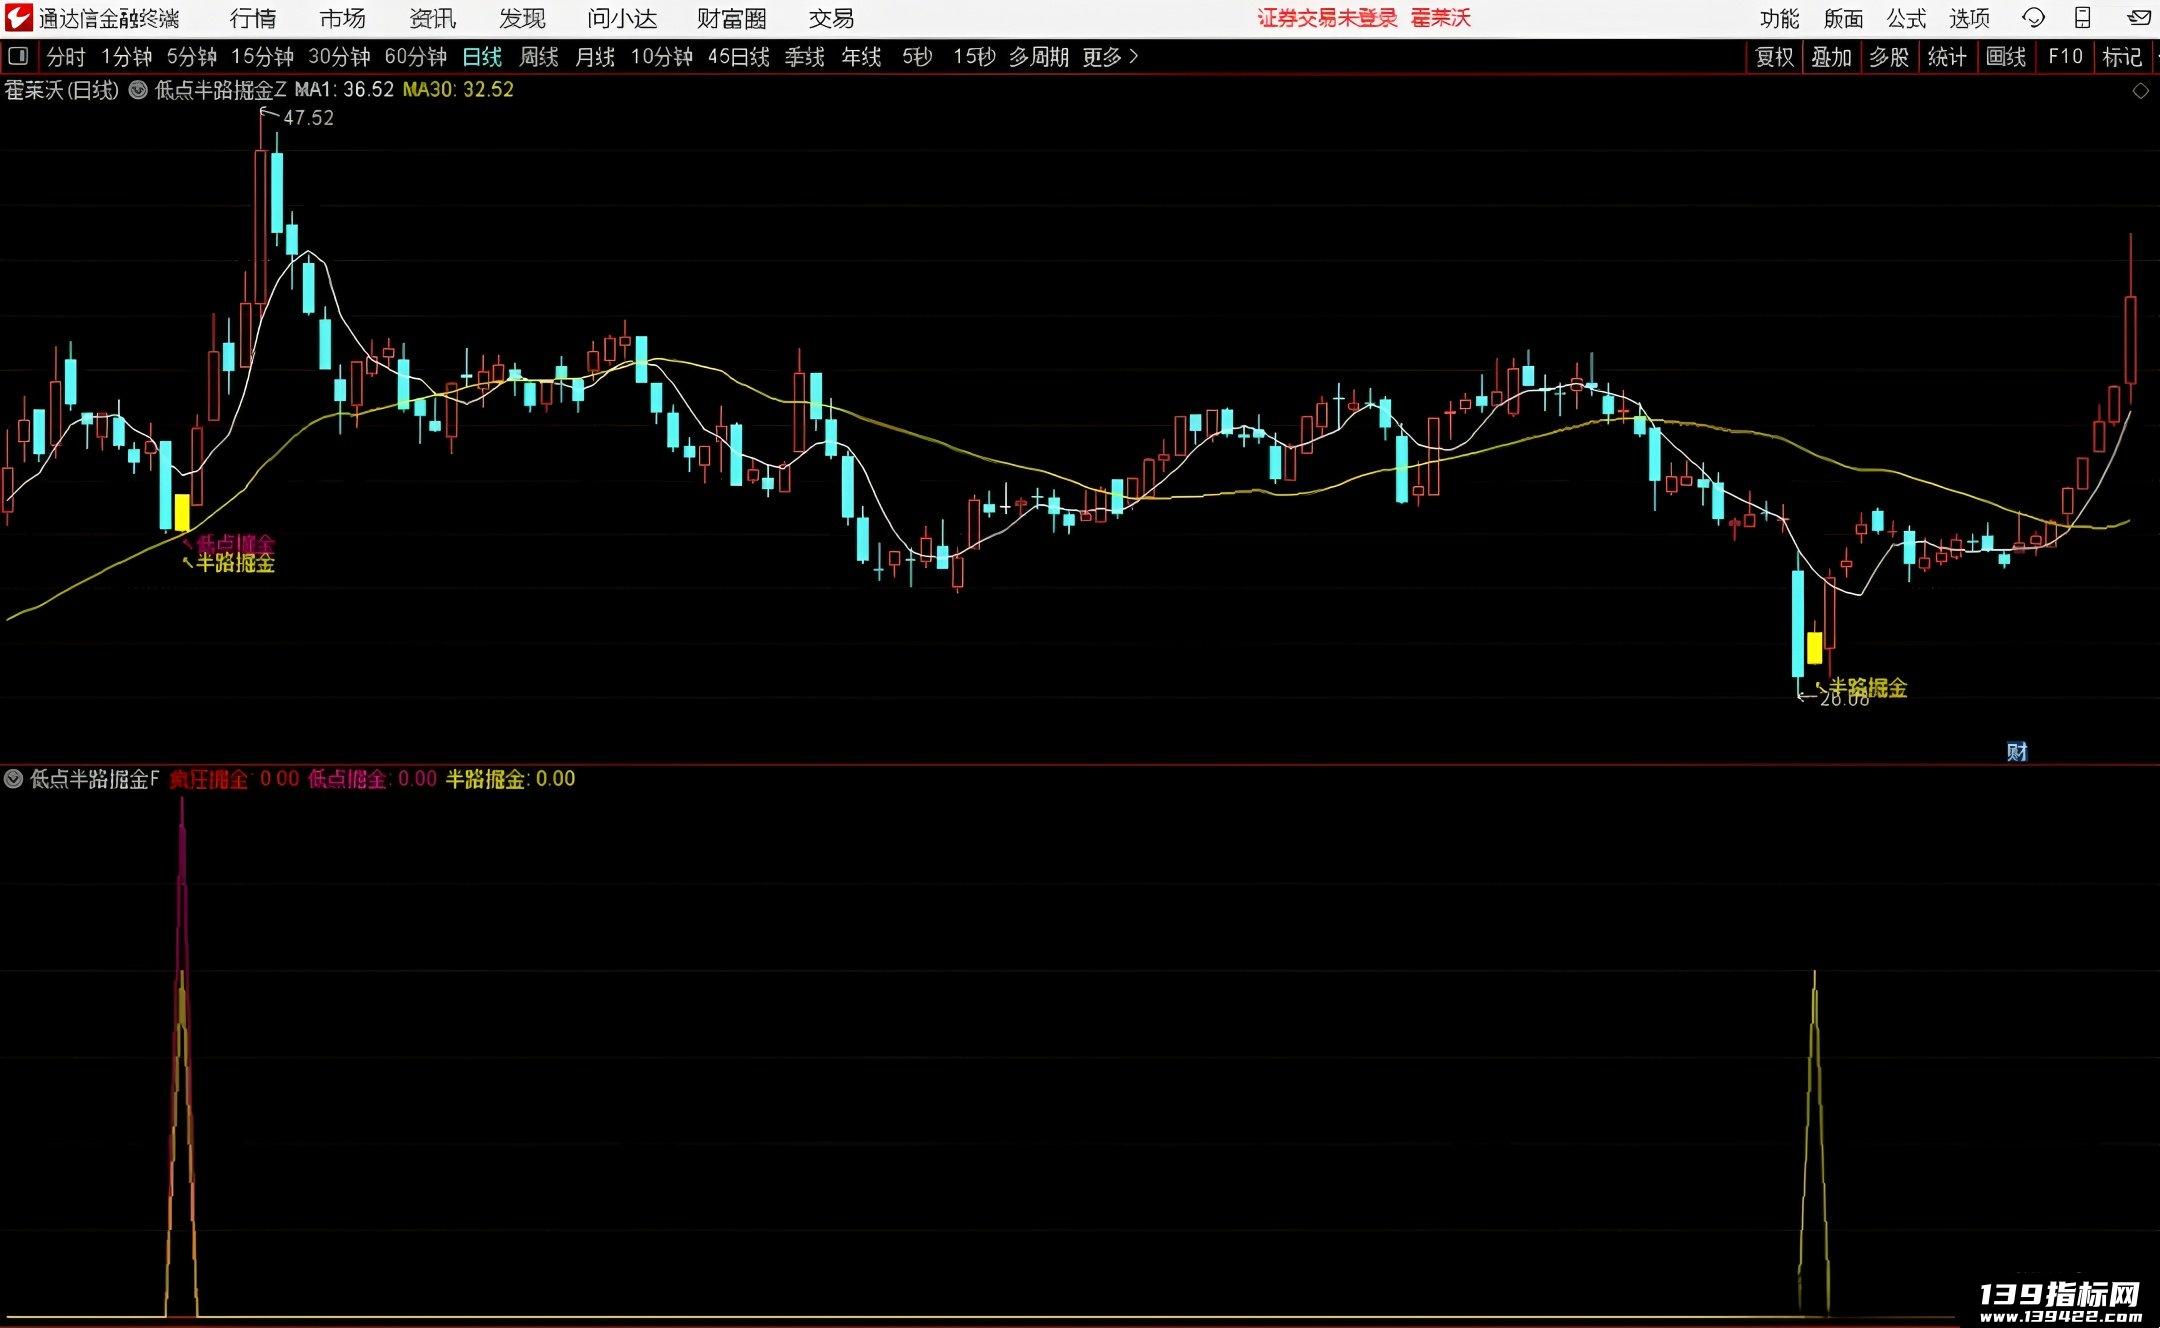Image resolution: width=2160 pixels, height=1328 pixels.
Task: Open the 行情 menu
Action: pos(253,18)
